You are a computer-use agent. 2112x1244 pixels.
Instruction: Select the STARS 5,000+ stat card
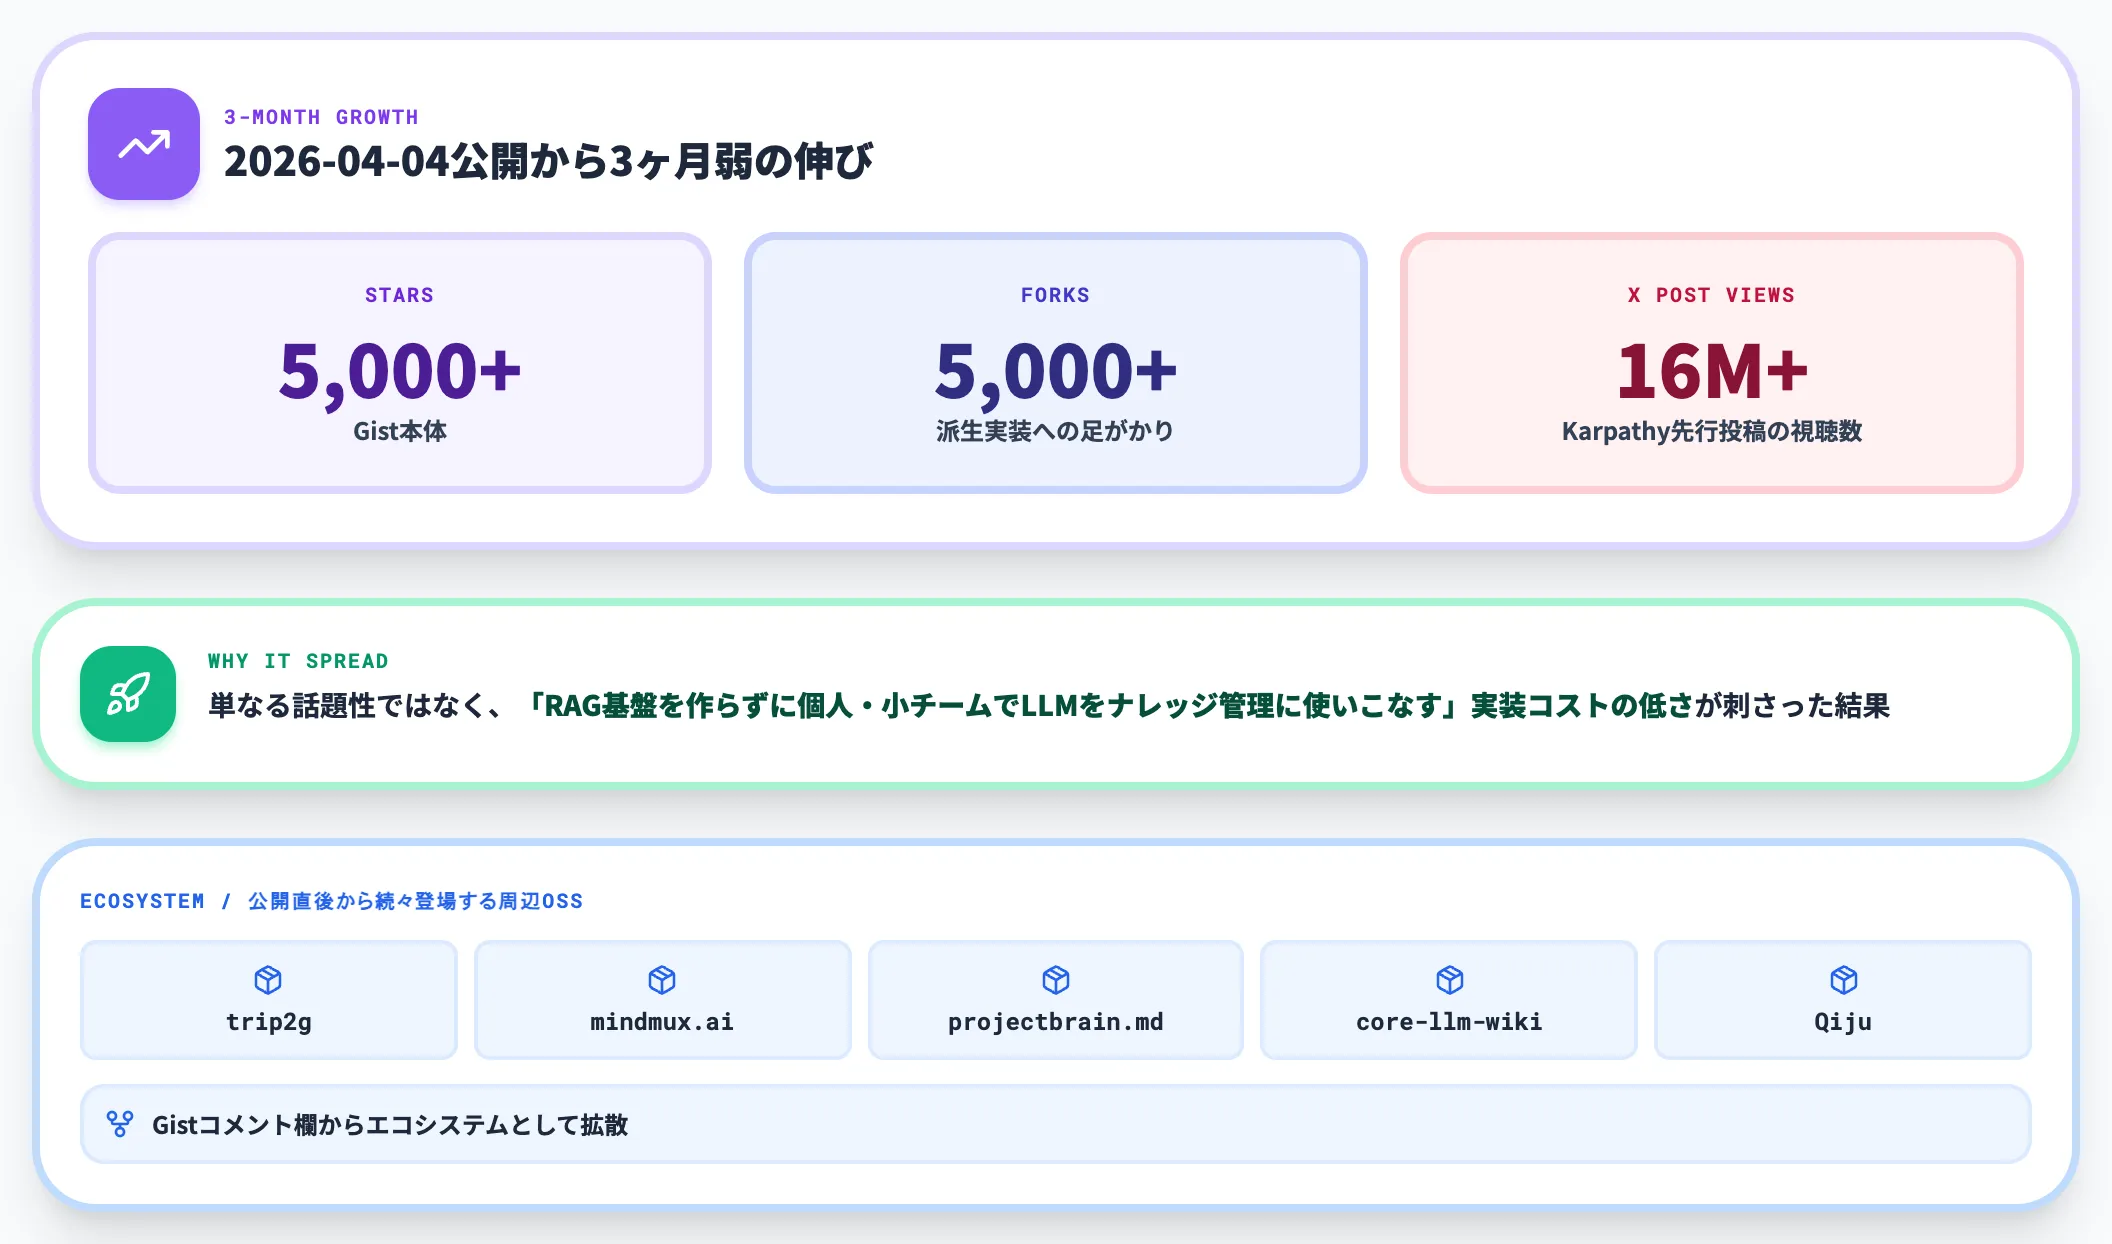coord(400,363)
